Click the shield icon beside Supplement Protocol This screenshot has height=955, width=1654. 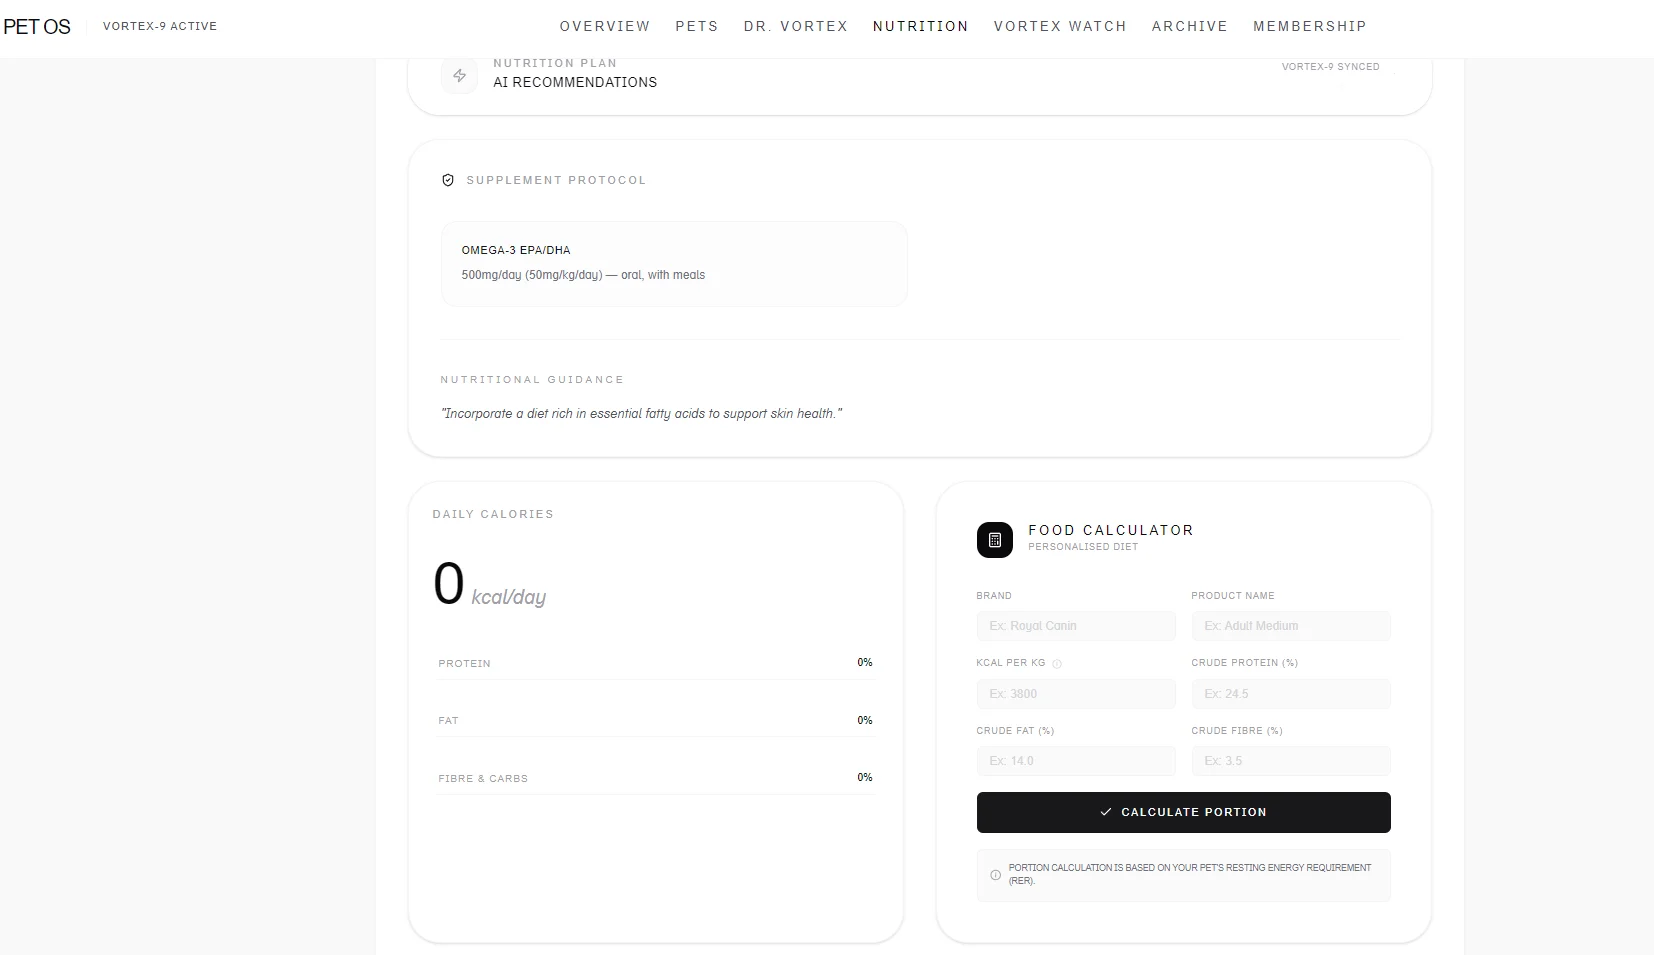coord(448,180)
